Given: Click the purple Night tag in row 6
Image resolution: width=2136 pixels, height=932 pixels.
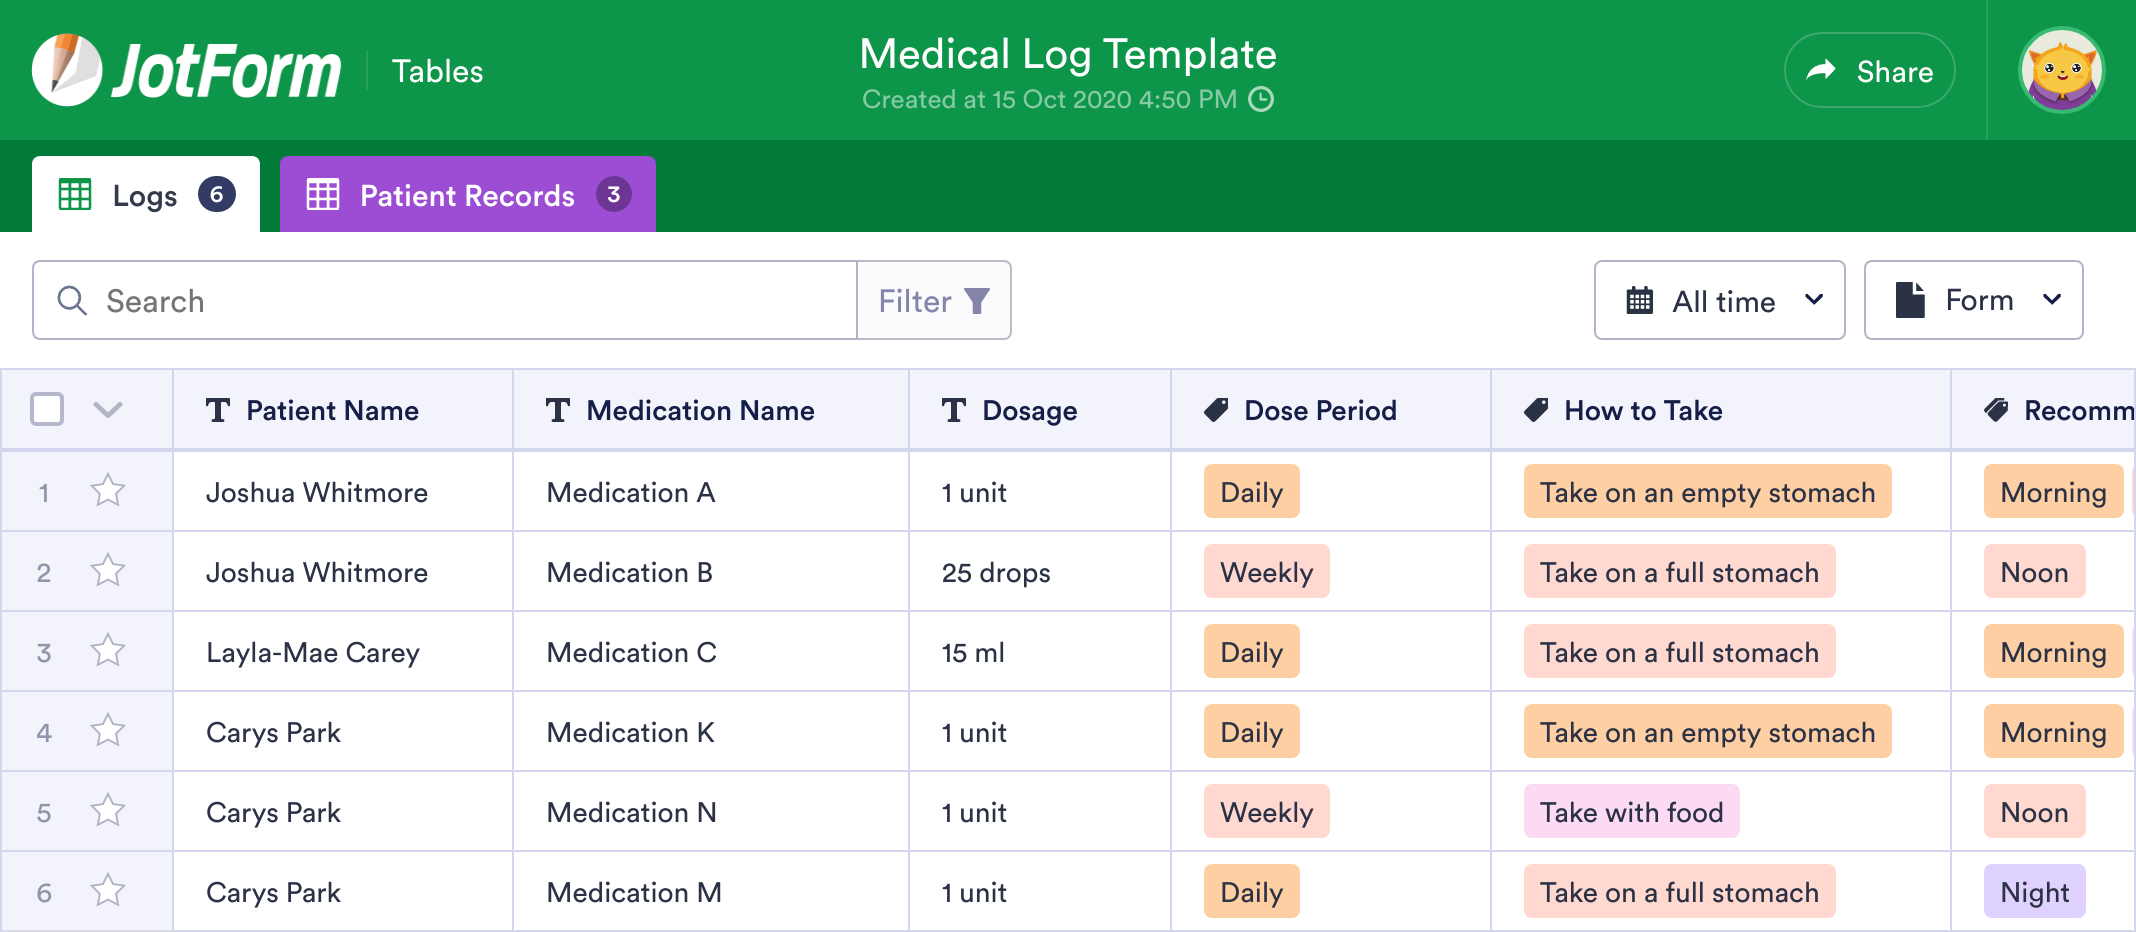Looking at the screenshot, I should coord(2034,892).
